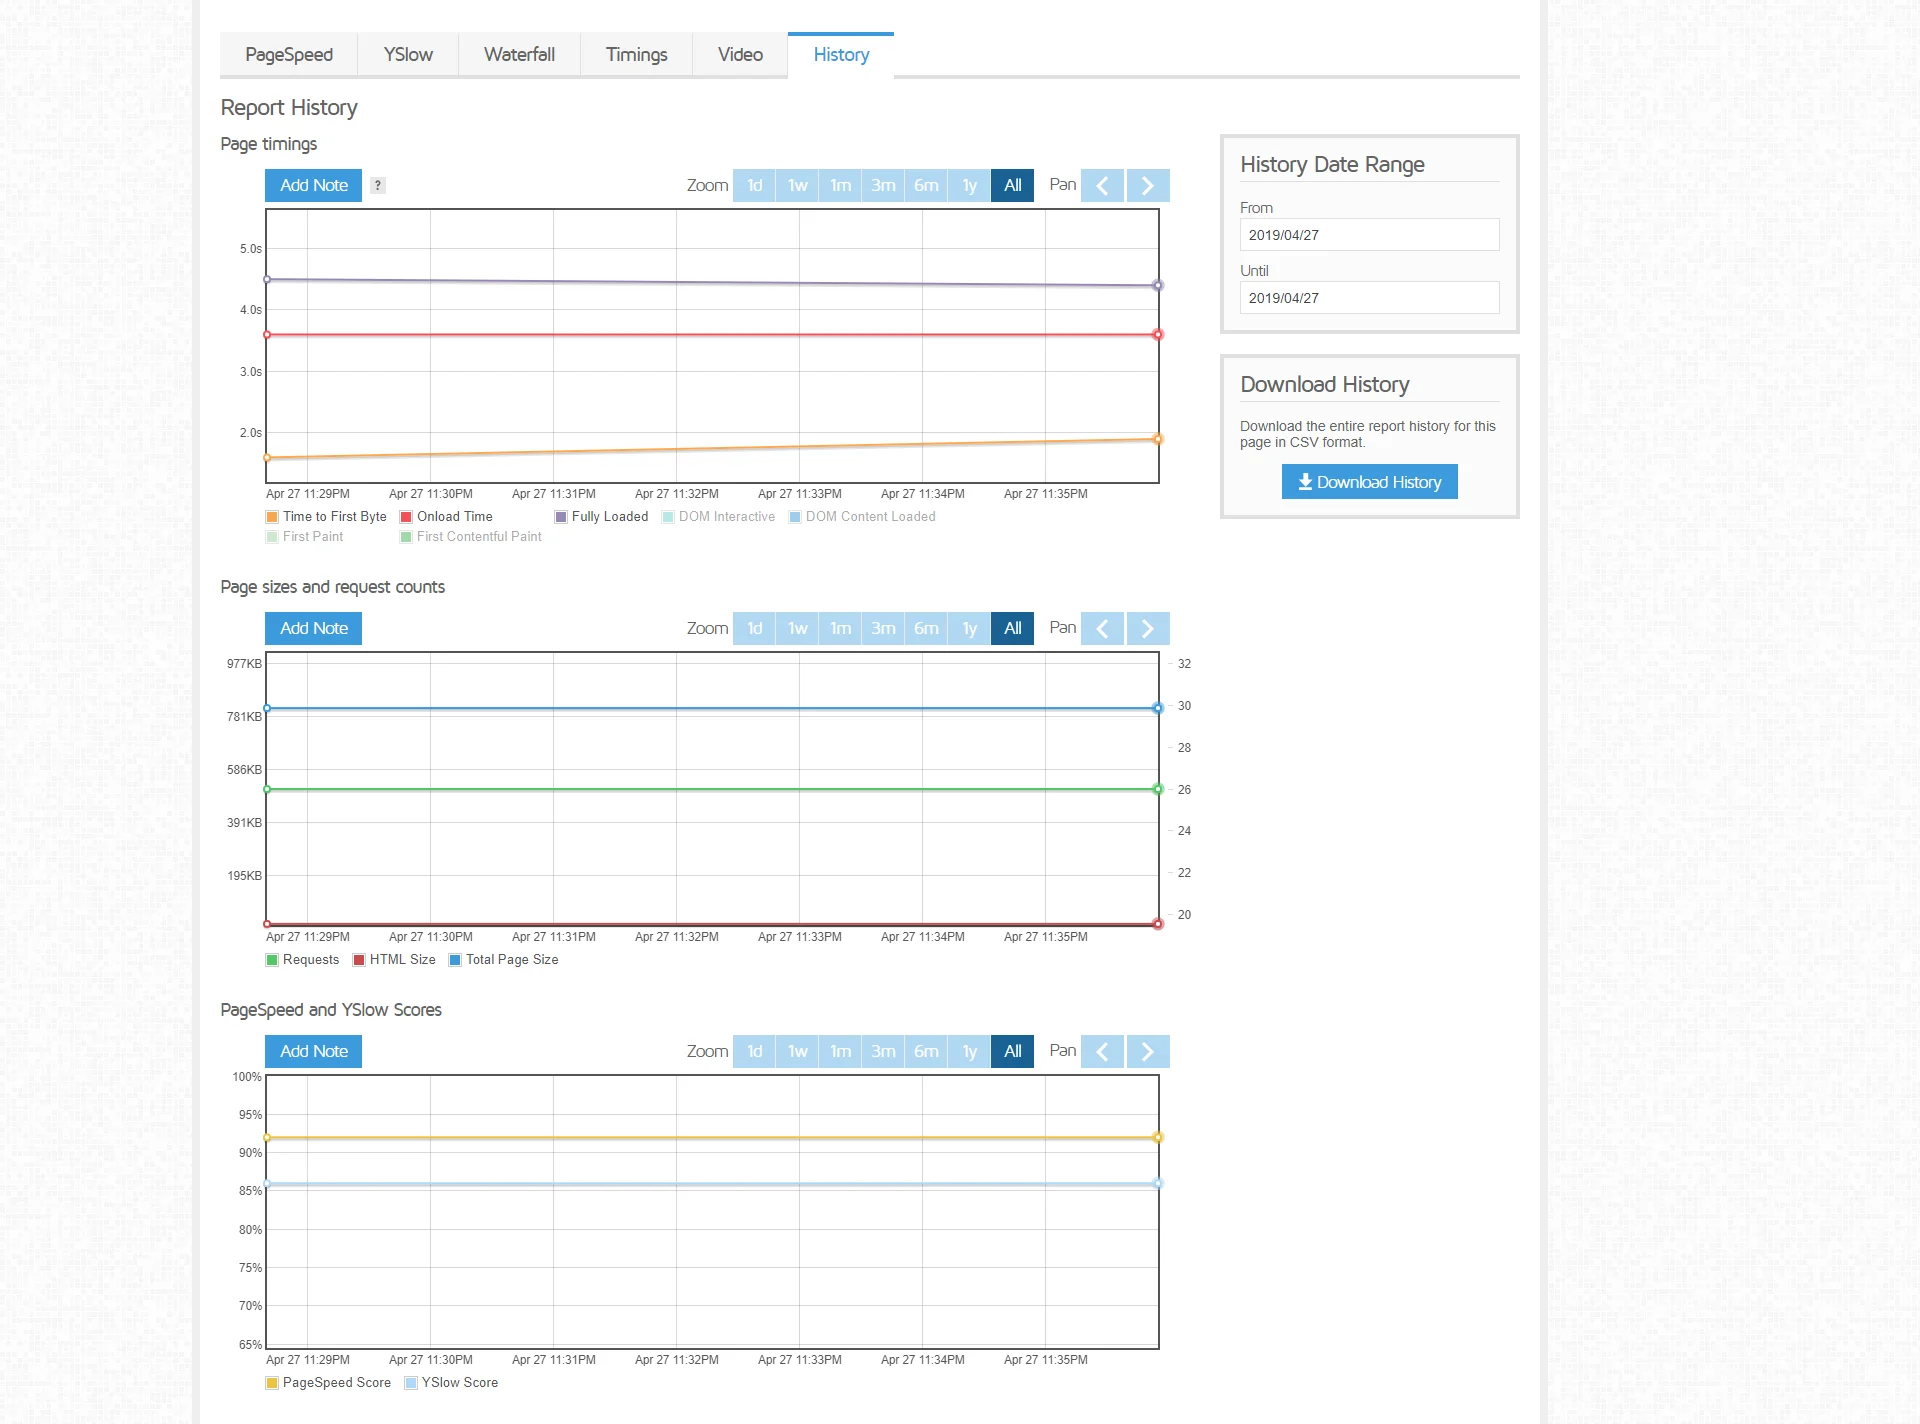The height and width of the screenshot is (1424, 1920).
Task: Hide the YSlow Score series
Action: coord(459,1383)
